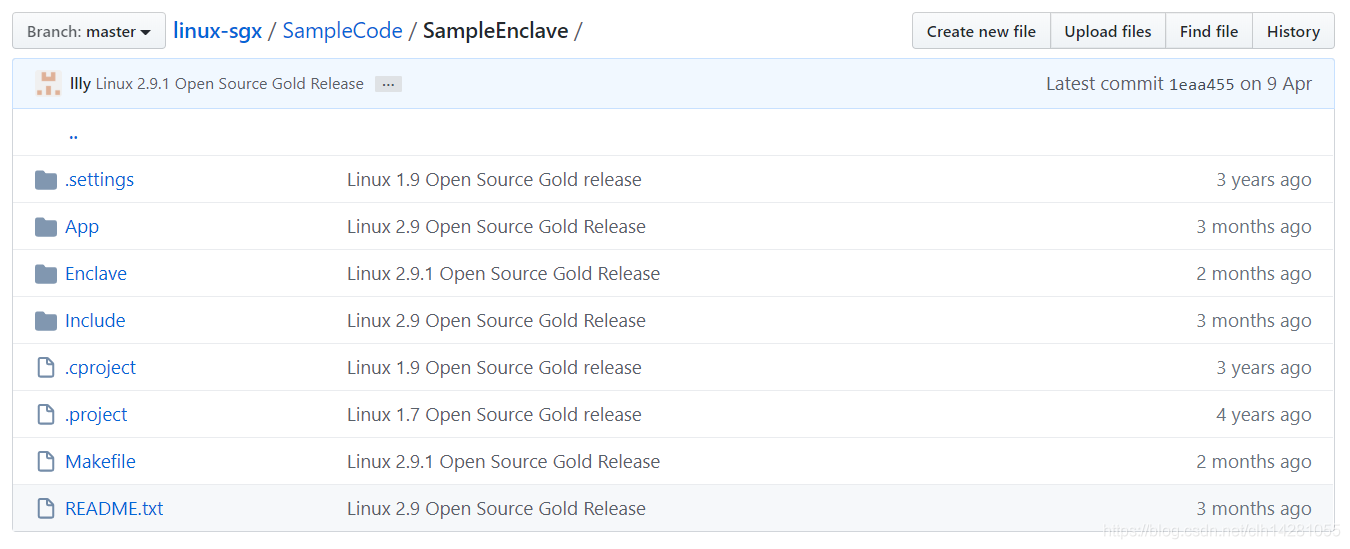Open the .project file
Screen dimensions: 1350x549
96,415
